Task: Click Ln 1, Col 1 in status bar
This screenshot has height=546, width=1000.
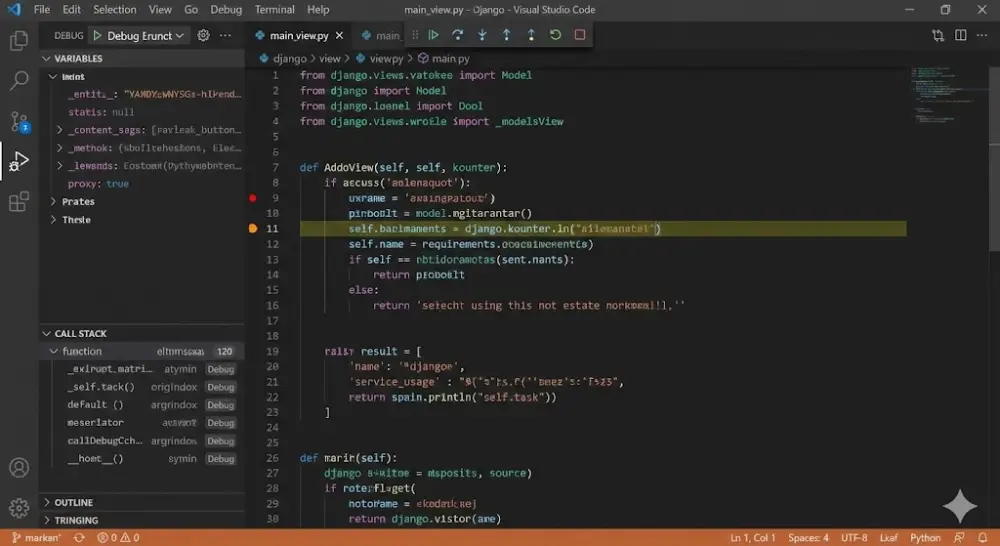Action: pos(753,538)
